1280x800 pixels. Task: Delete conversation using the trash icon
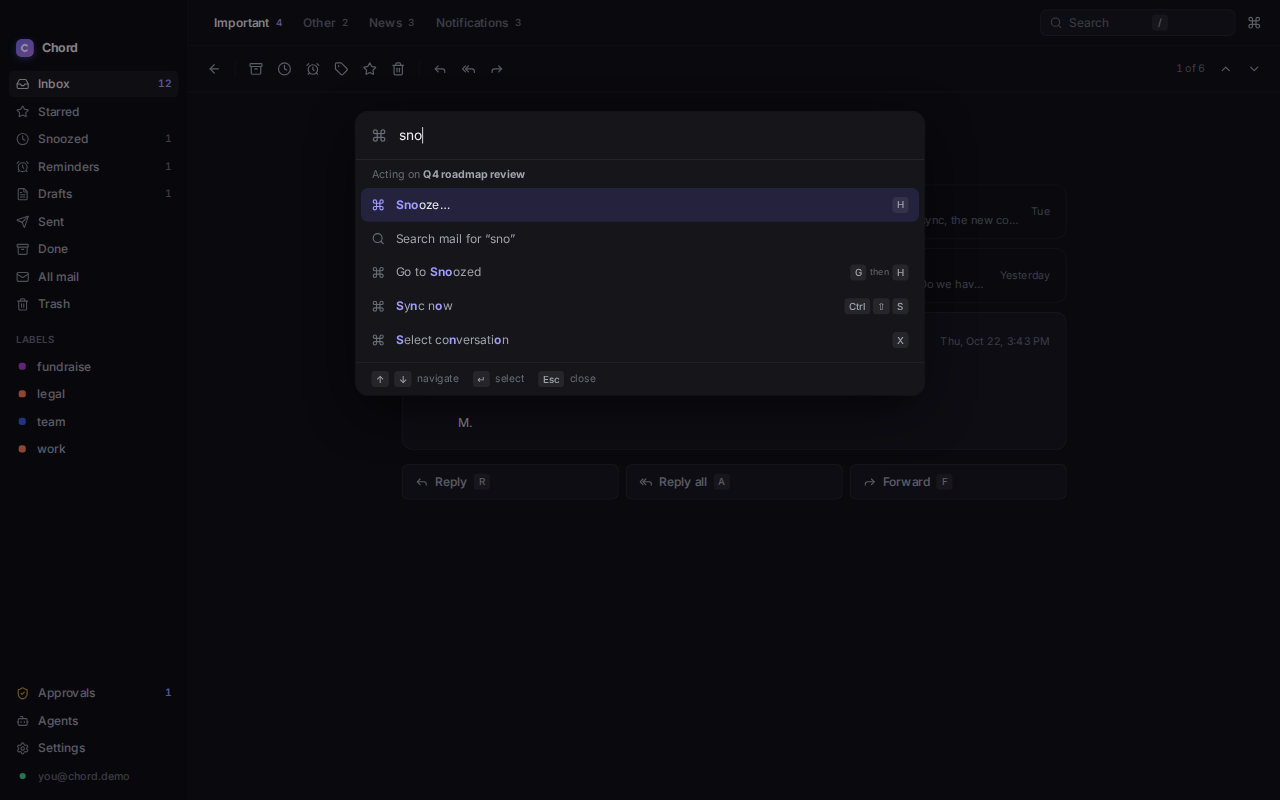coord(398,69)
